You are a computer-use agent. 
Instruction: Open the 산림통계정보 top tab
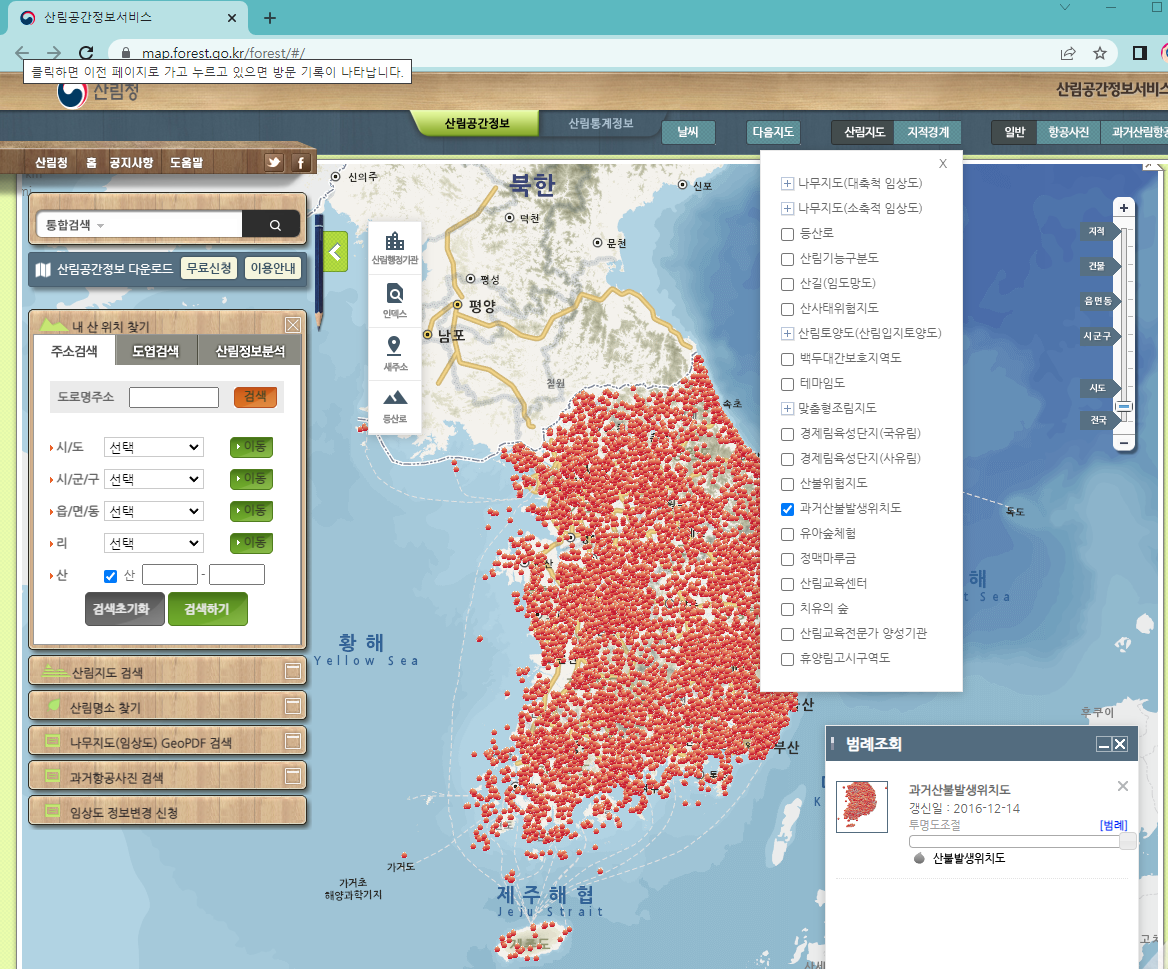point(600,123)
